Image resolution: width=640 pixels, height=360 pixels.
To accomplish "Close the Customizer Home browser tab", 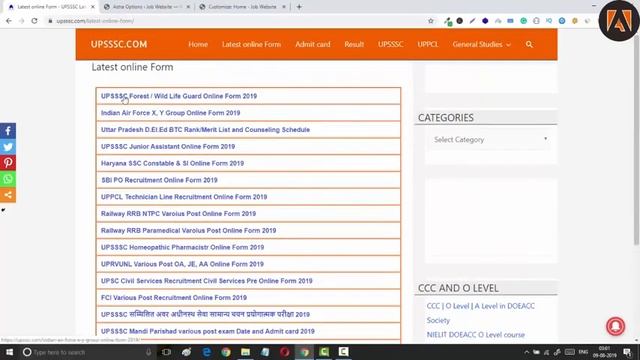I will [x=284, y=7].
